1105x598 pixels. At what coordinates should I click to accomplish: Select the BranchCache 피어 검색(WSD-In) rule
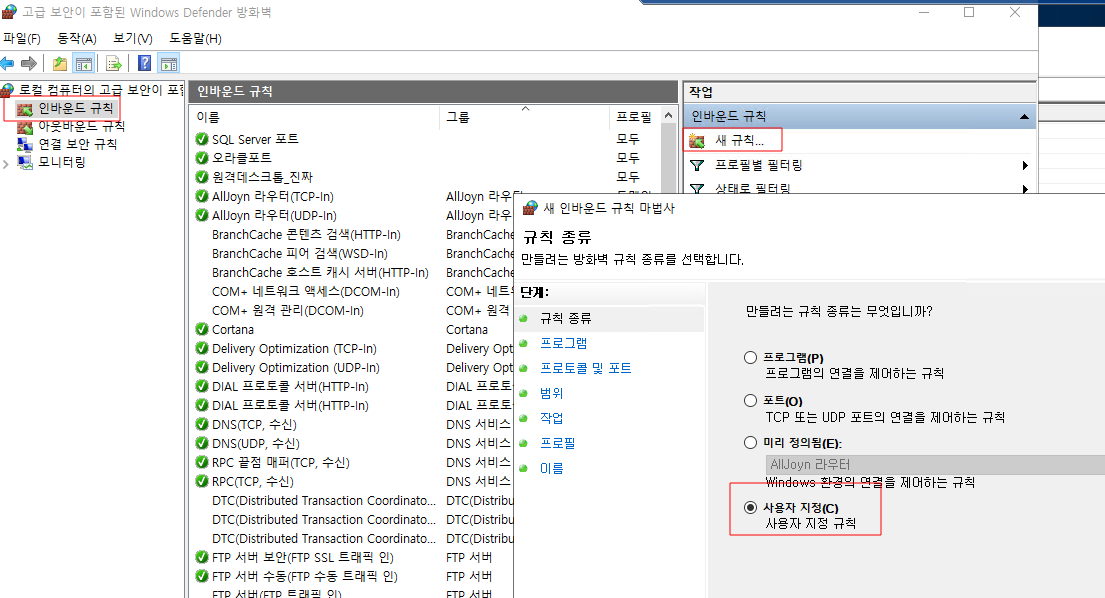pyautogui.click(x=300, y=253)
